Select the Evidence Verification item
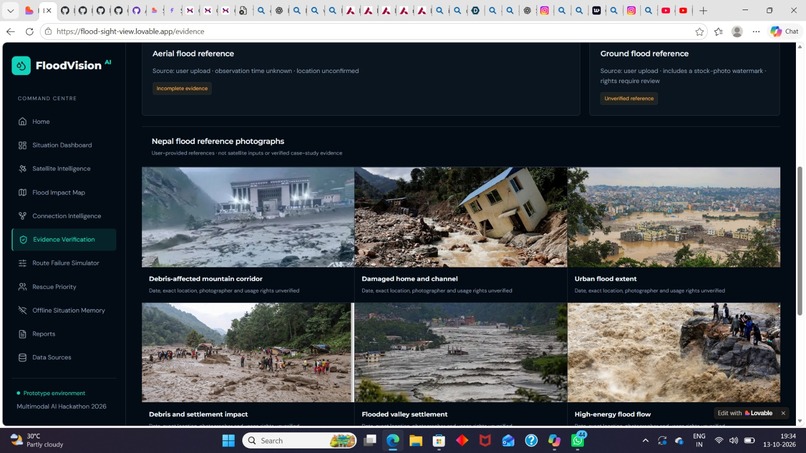 click(x=64, y=240)
